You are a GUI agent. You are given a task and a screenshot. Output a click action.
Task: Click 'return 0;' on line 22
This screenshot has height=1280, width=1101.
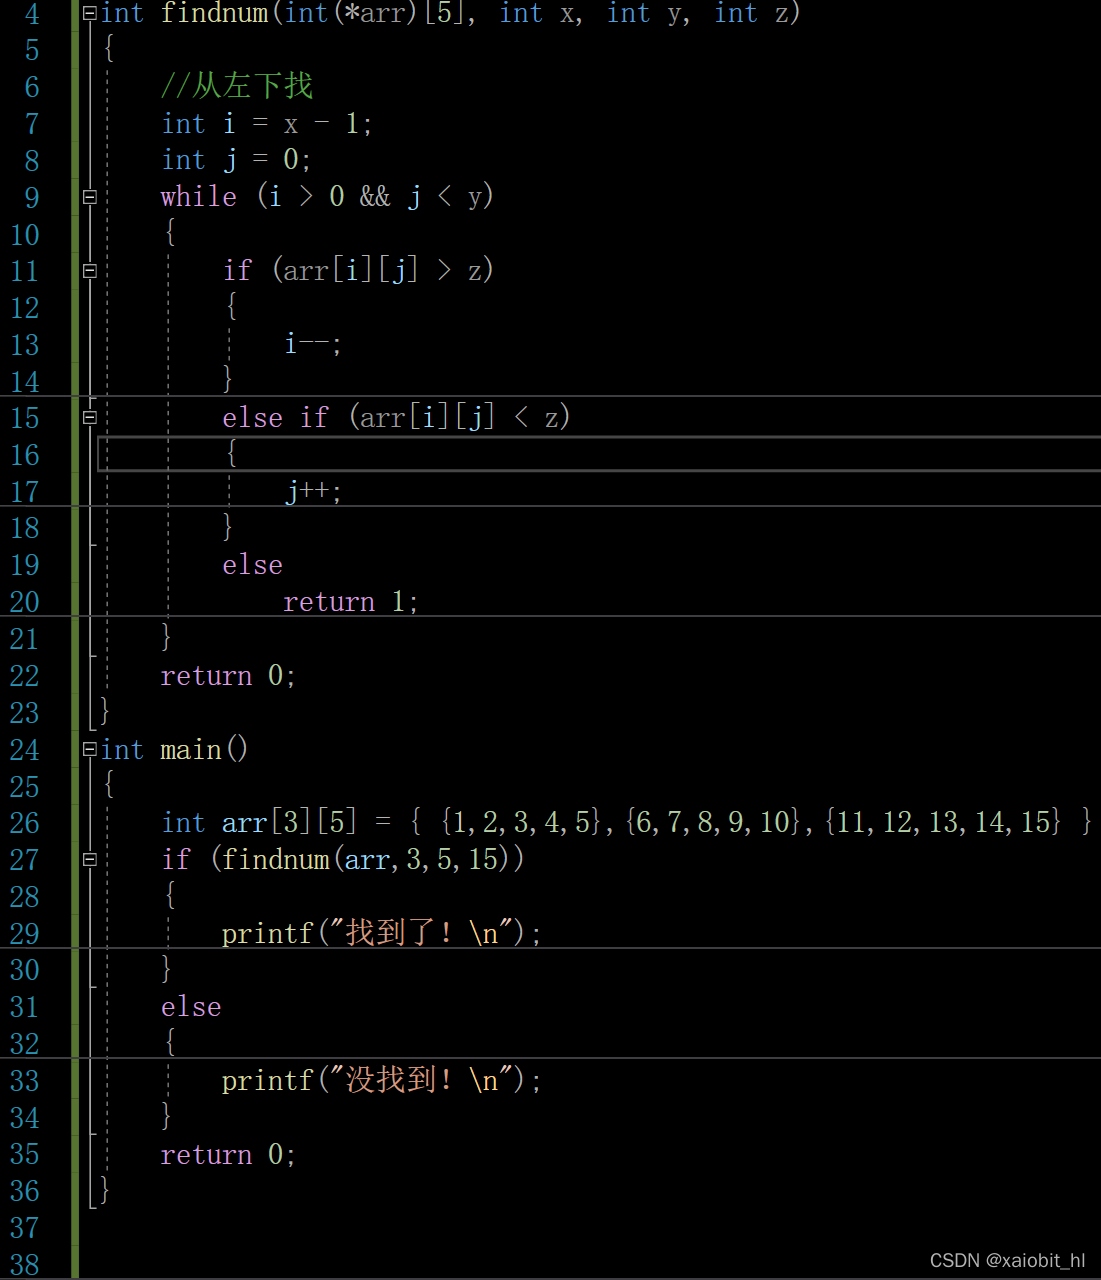[228, 676]
